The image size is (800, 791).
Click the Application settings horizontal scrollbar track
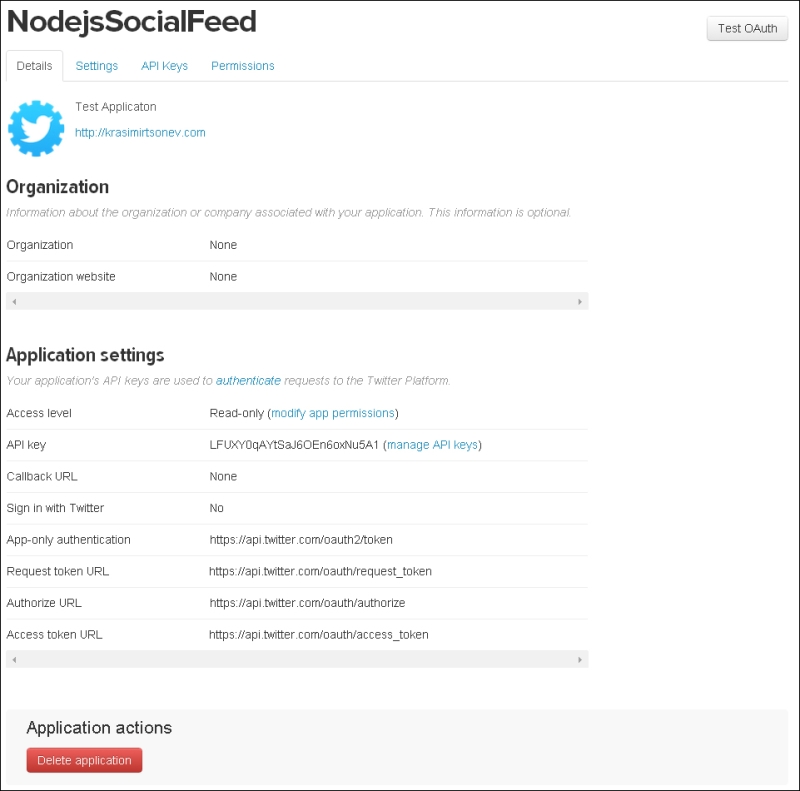pos(297,659)
